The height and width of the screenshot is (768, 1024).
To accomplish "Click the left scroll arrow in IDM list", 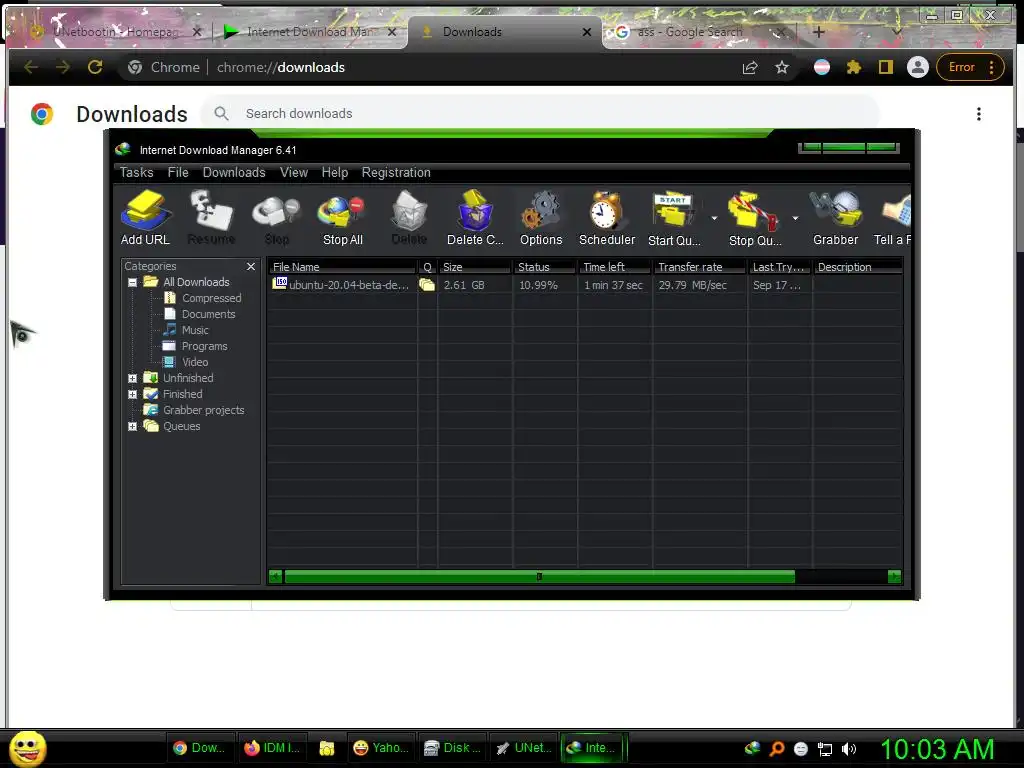I will (276, 577).
